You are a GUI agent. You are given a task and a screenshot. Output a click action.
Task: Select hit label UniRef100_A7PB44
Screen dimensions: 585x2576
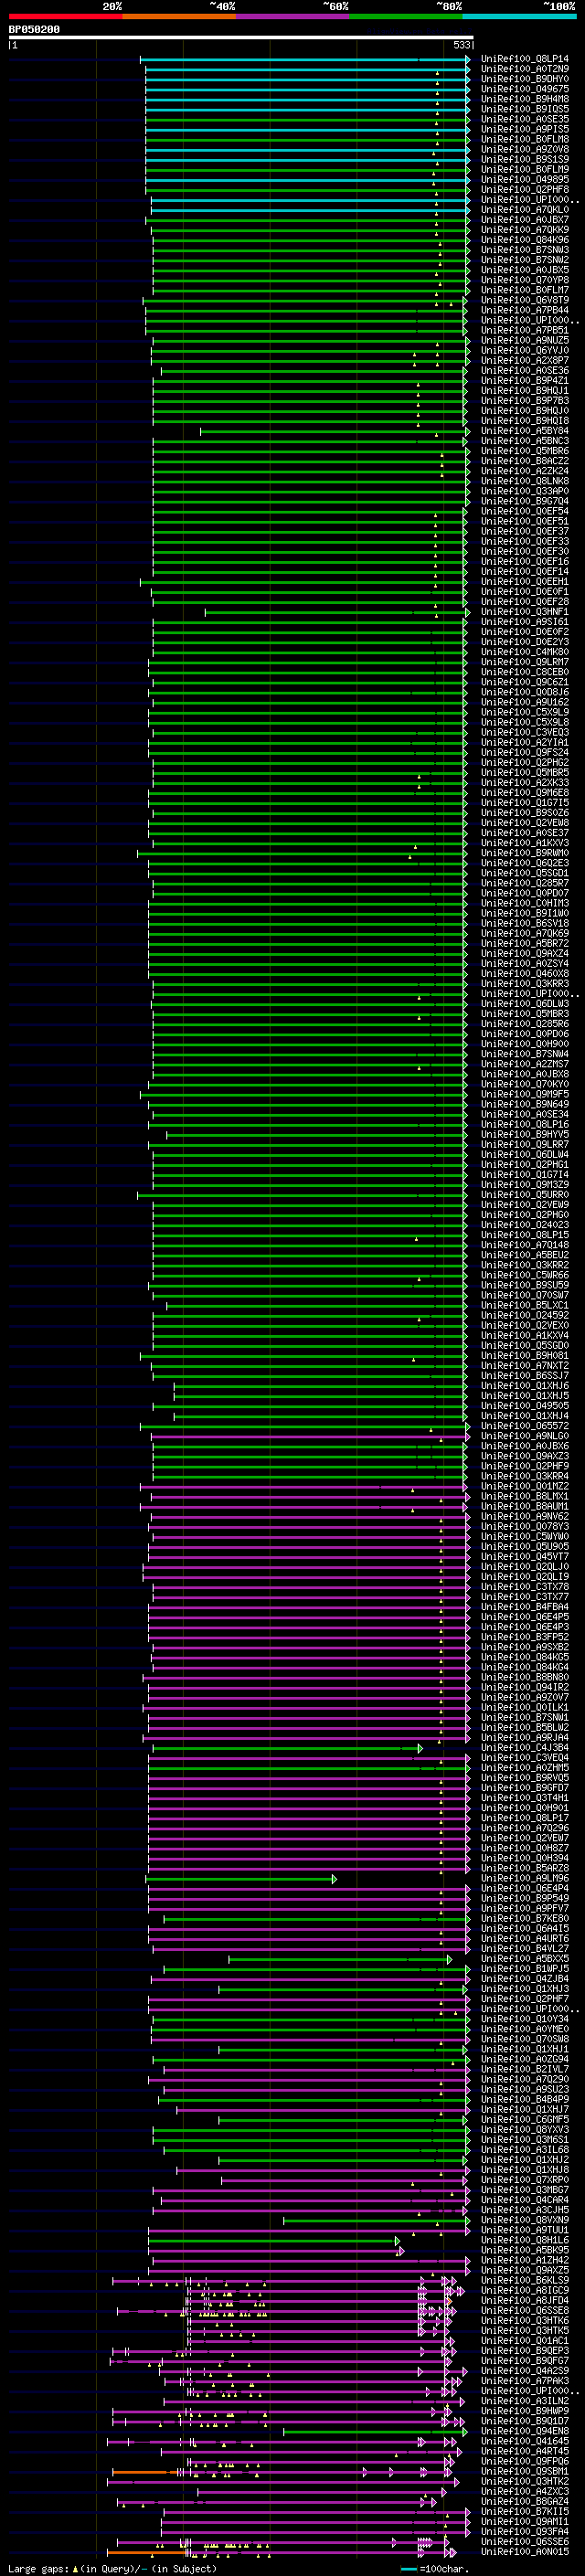click(x=525, y=311)
